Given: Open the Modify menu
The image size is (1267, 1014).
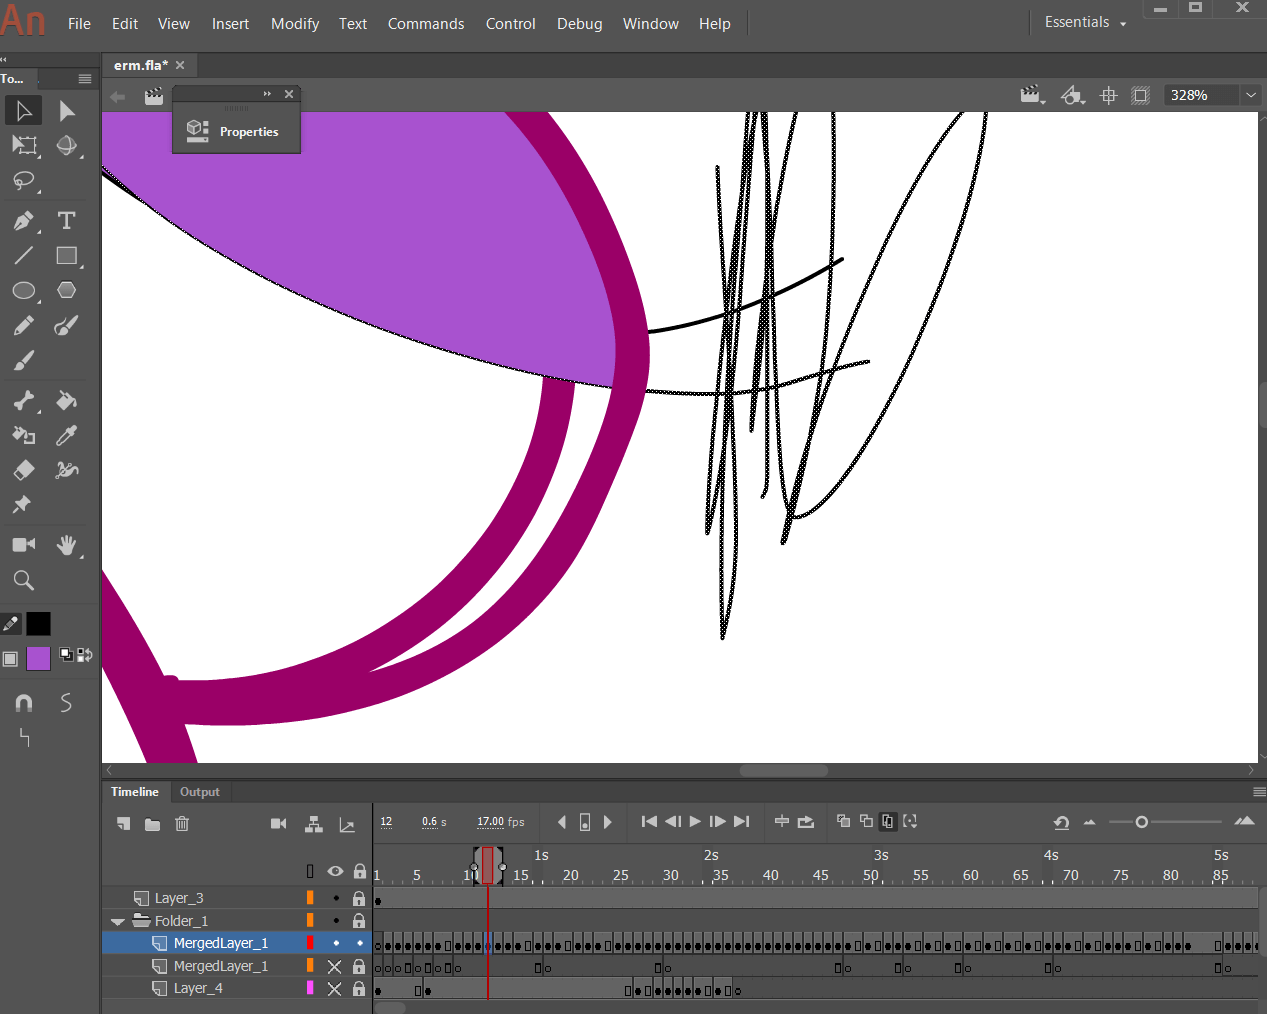Looking at the screenshot, I should click(294, 23).
